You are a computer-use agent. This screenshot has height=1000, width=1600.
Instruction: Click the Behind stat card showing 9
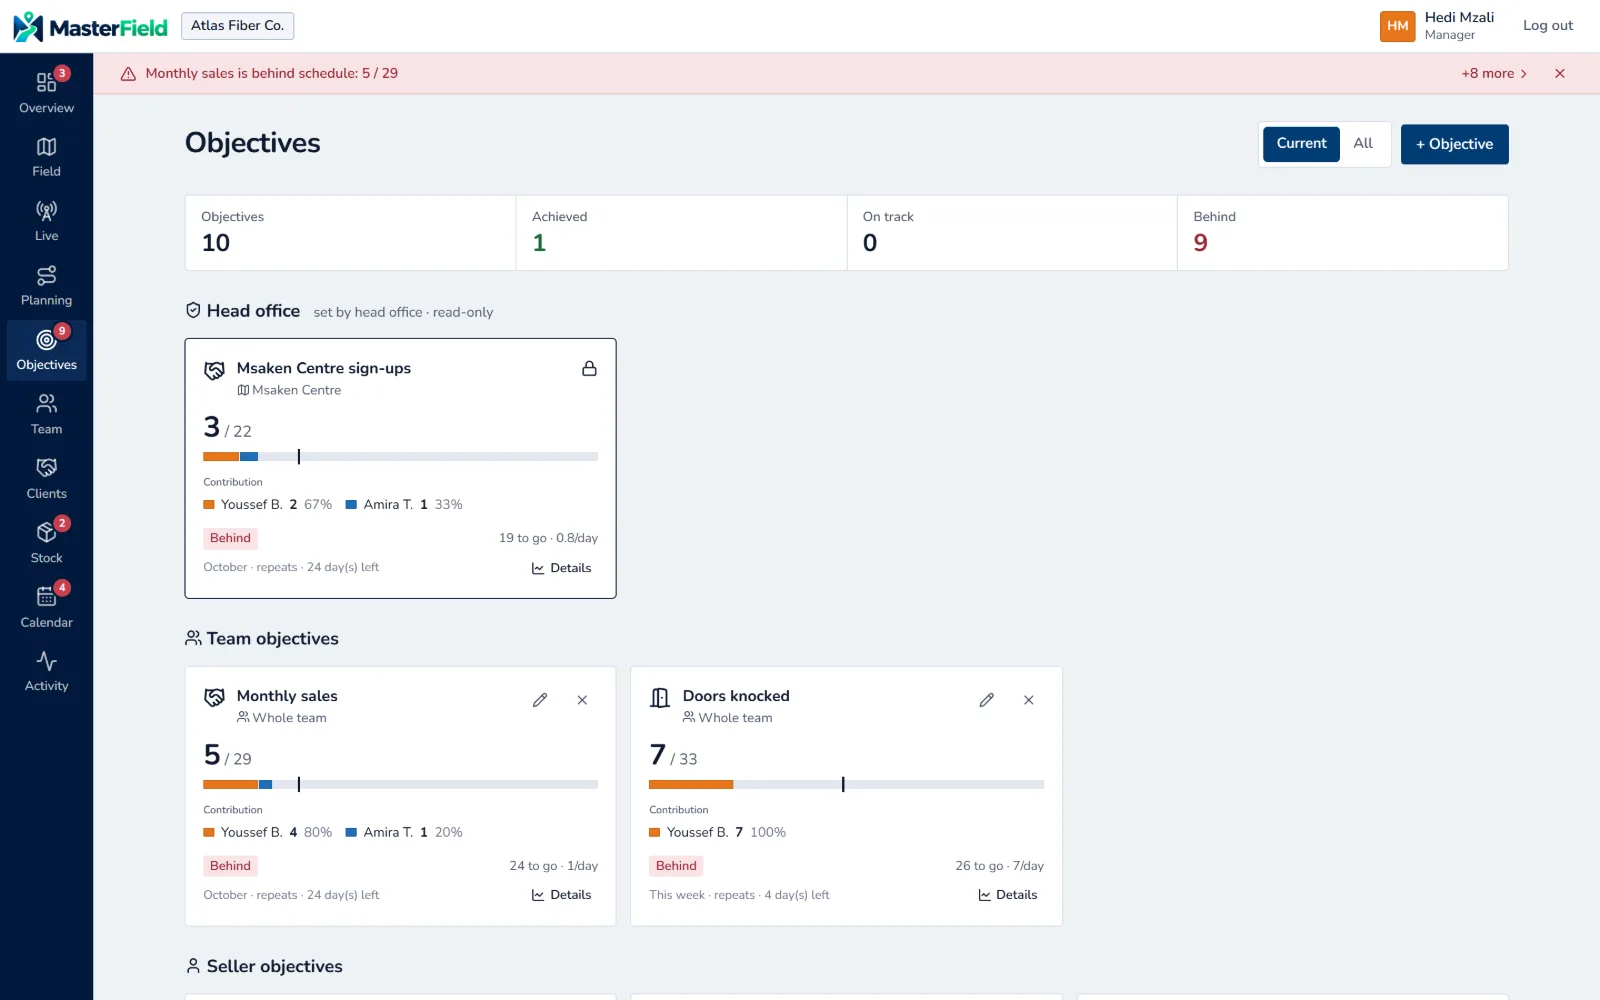point(1342,233)
